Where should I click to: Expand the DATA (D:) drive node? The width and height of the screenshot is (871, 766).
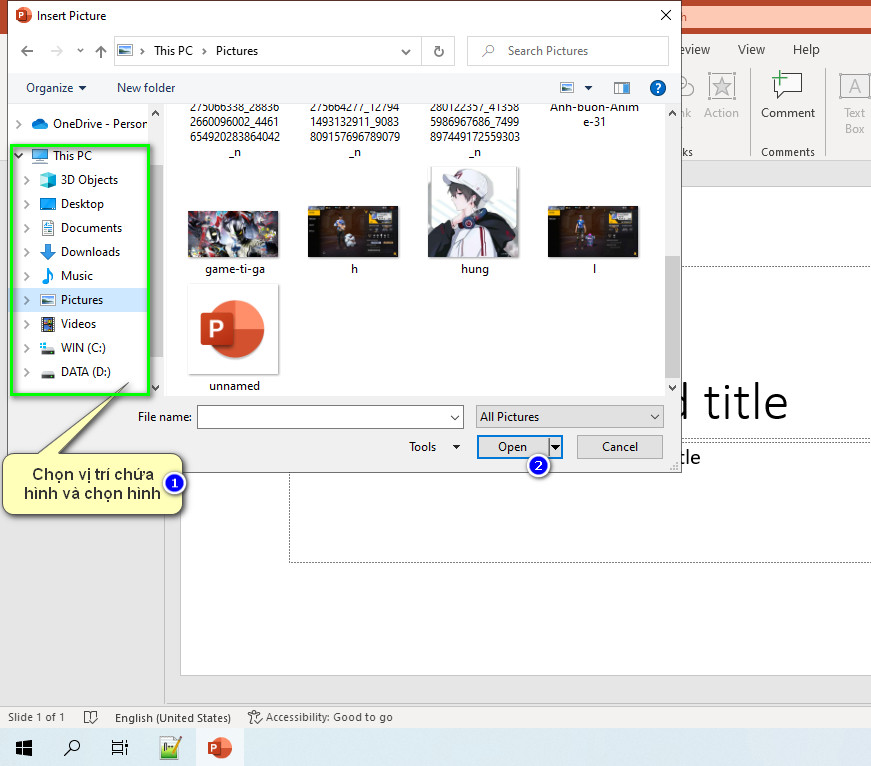coord(27,372)
